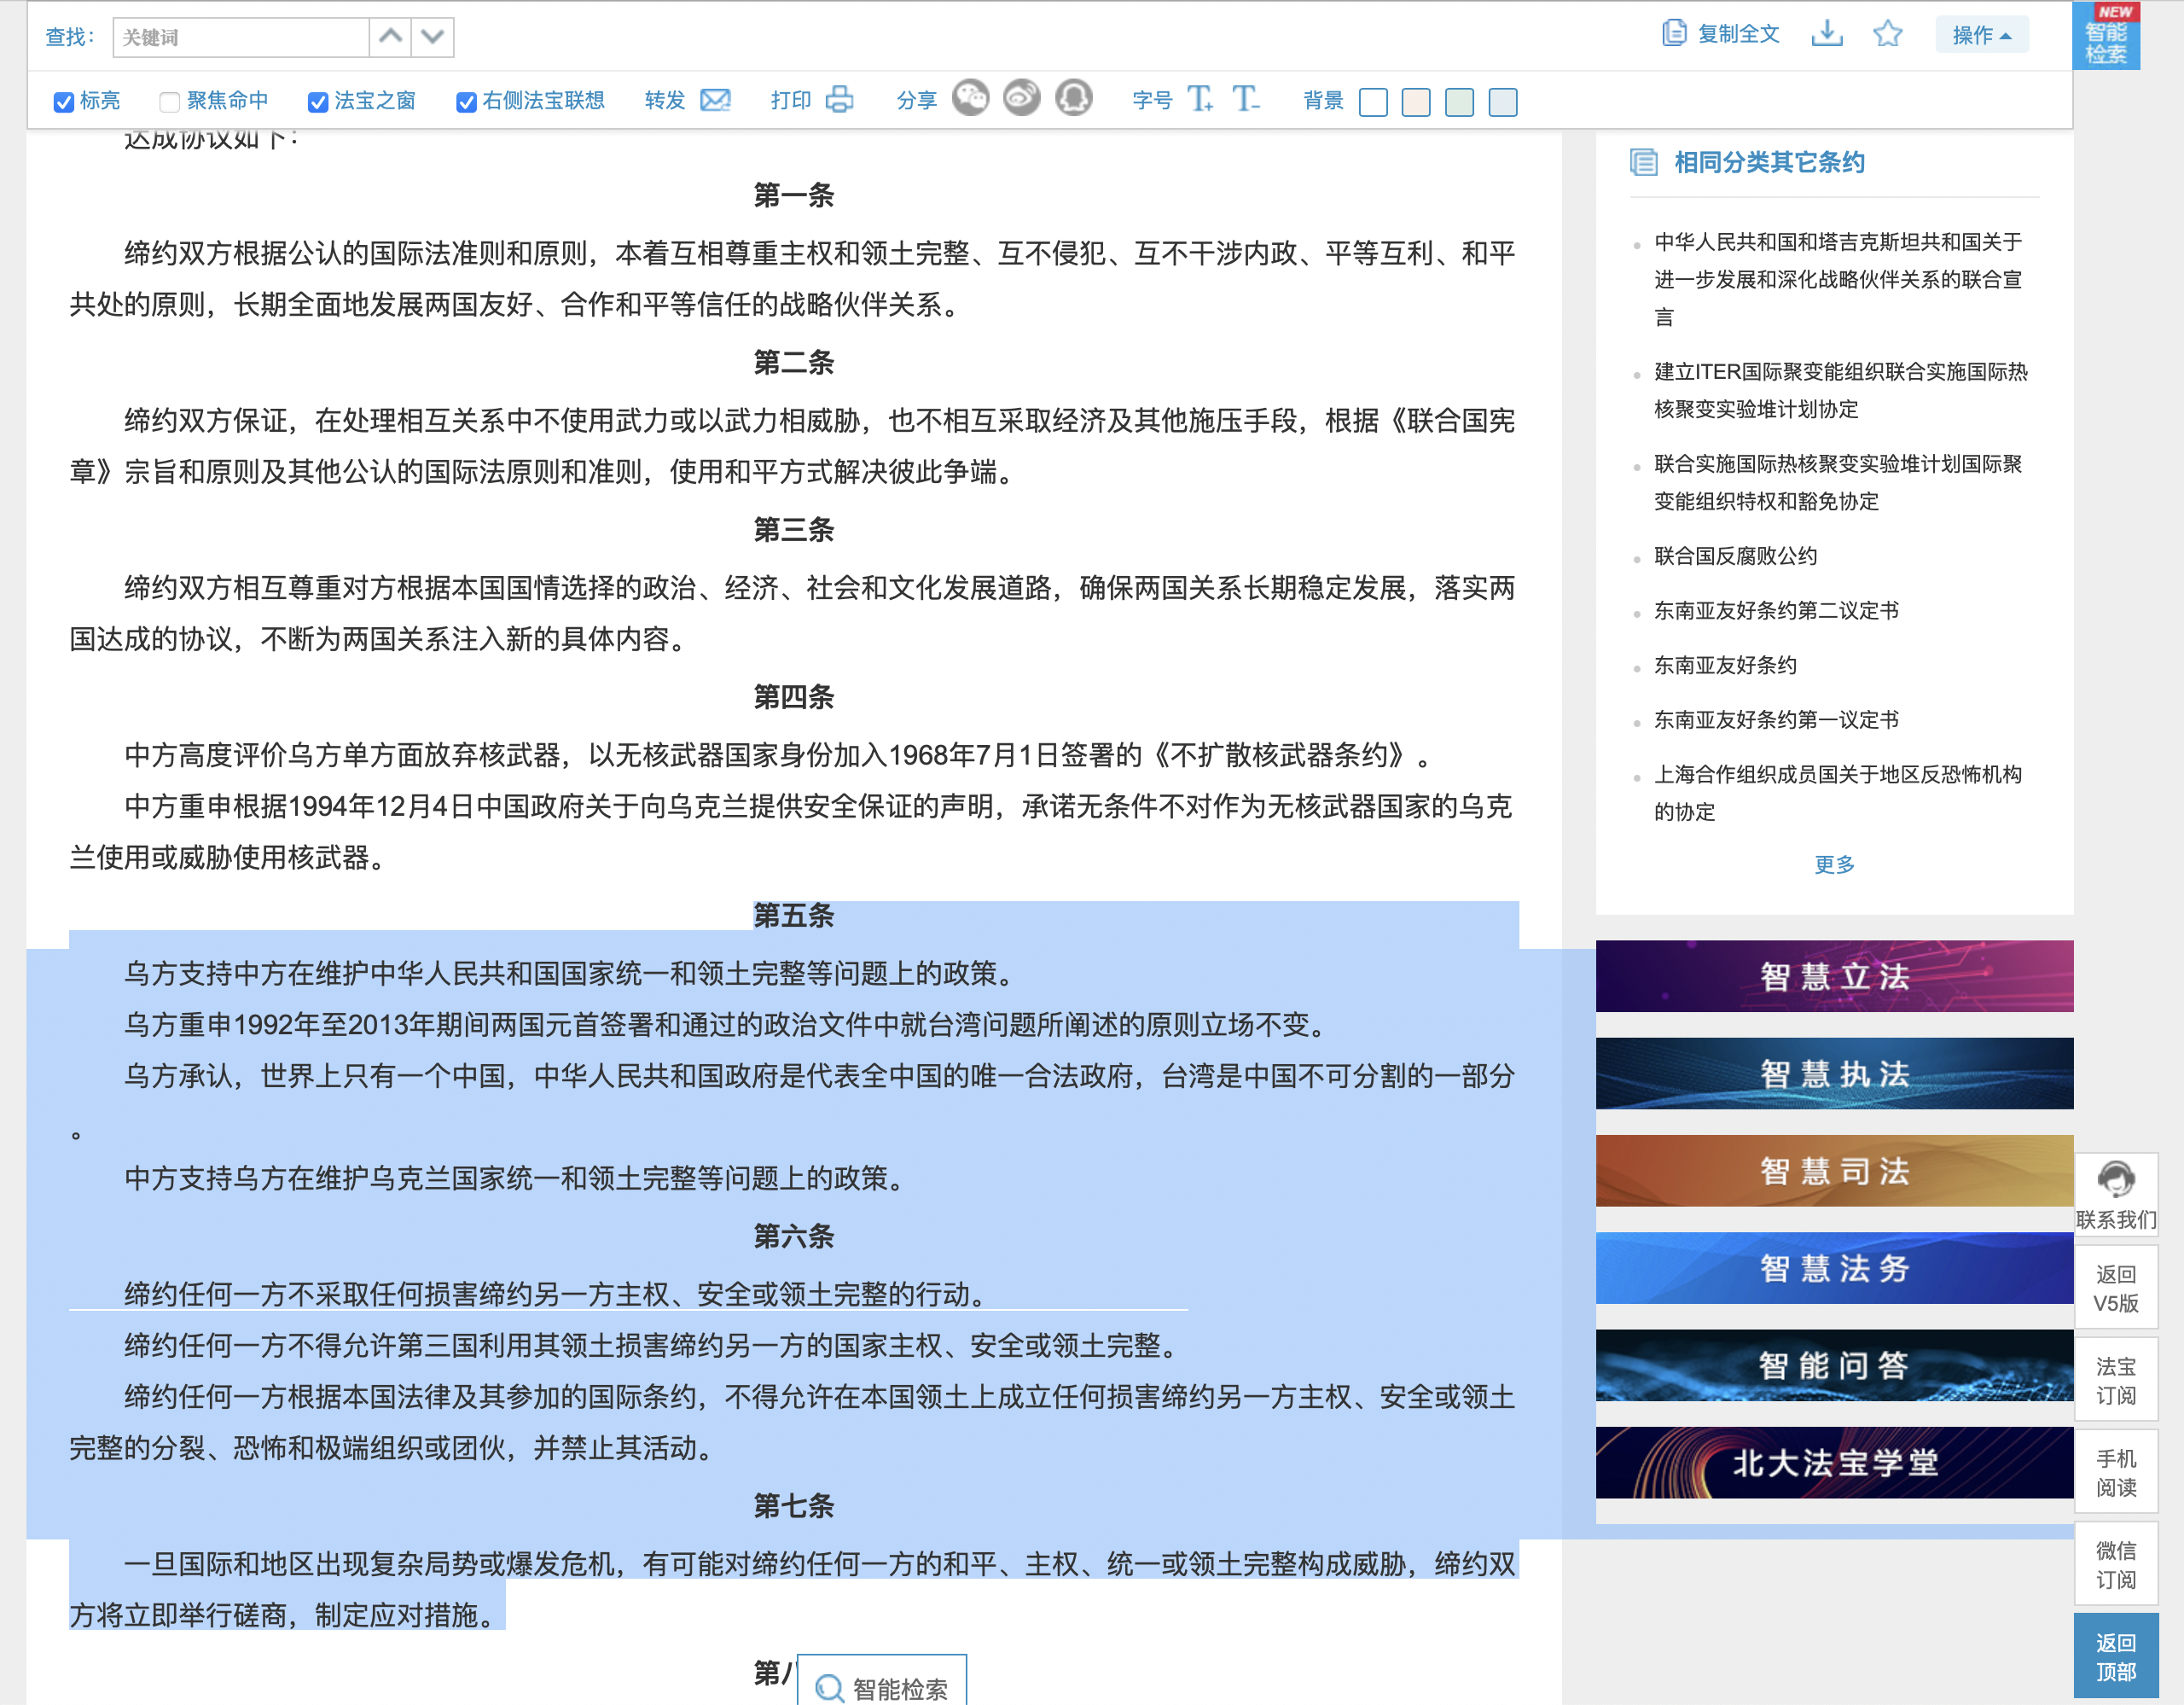Toggle the 标亮 checkbox
Viewport: 2184px width, 1705px height.
coord(63,102)
